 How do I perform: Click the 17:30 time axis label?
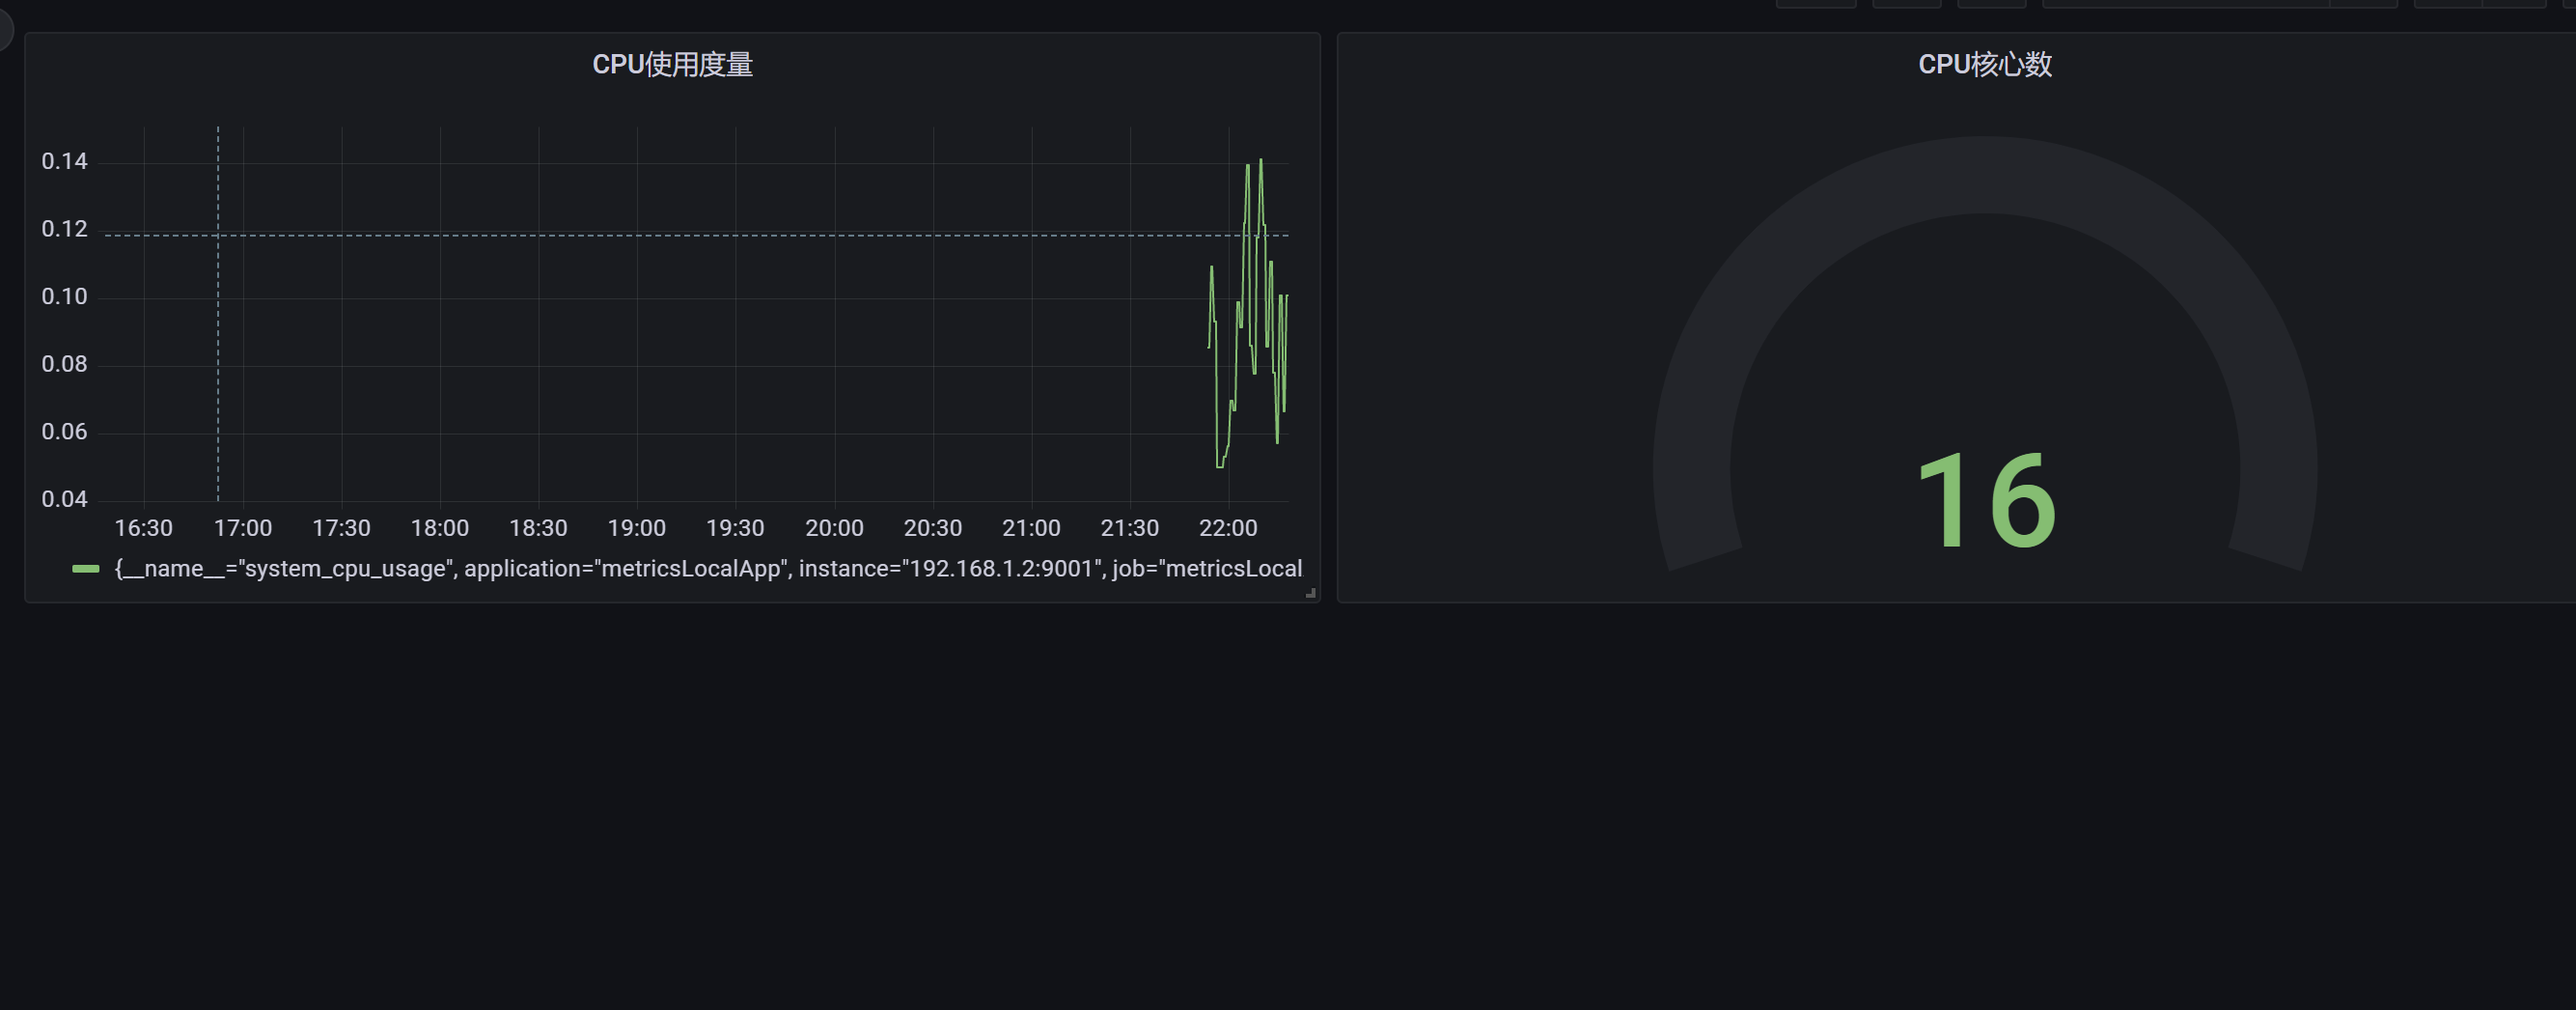341,528
